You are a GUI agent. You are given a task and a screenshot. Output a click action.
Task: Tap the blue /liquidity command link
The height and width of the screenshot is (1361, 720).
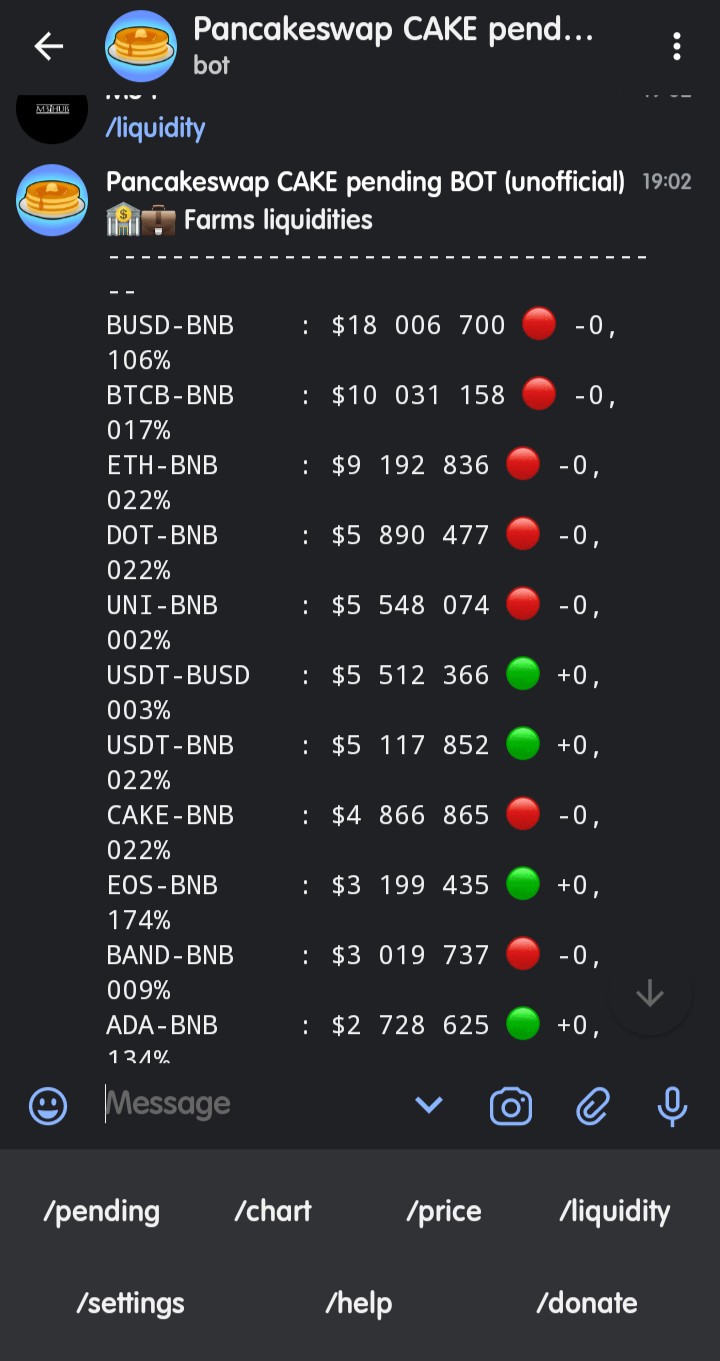(x=155, y=128)
